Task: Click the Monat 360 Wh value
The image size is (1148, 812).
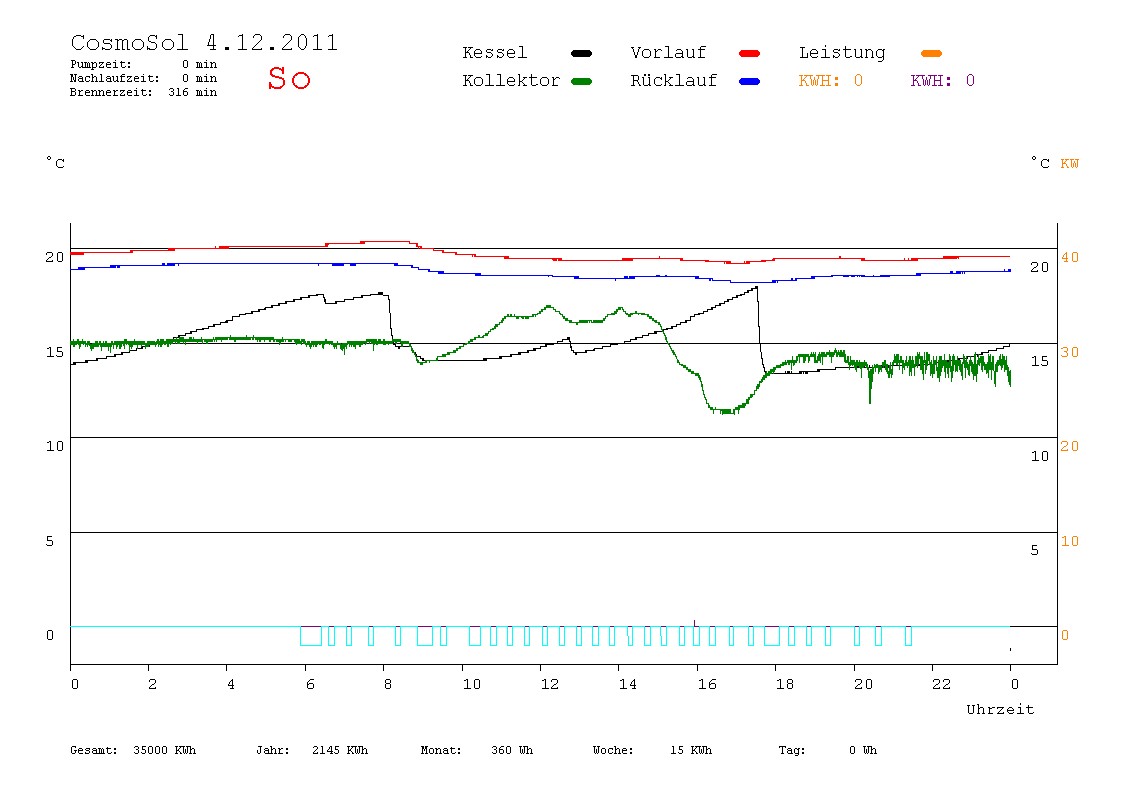Action: click(x=512, y=750)
